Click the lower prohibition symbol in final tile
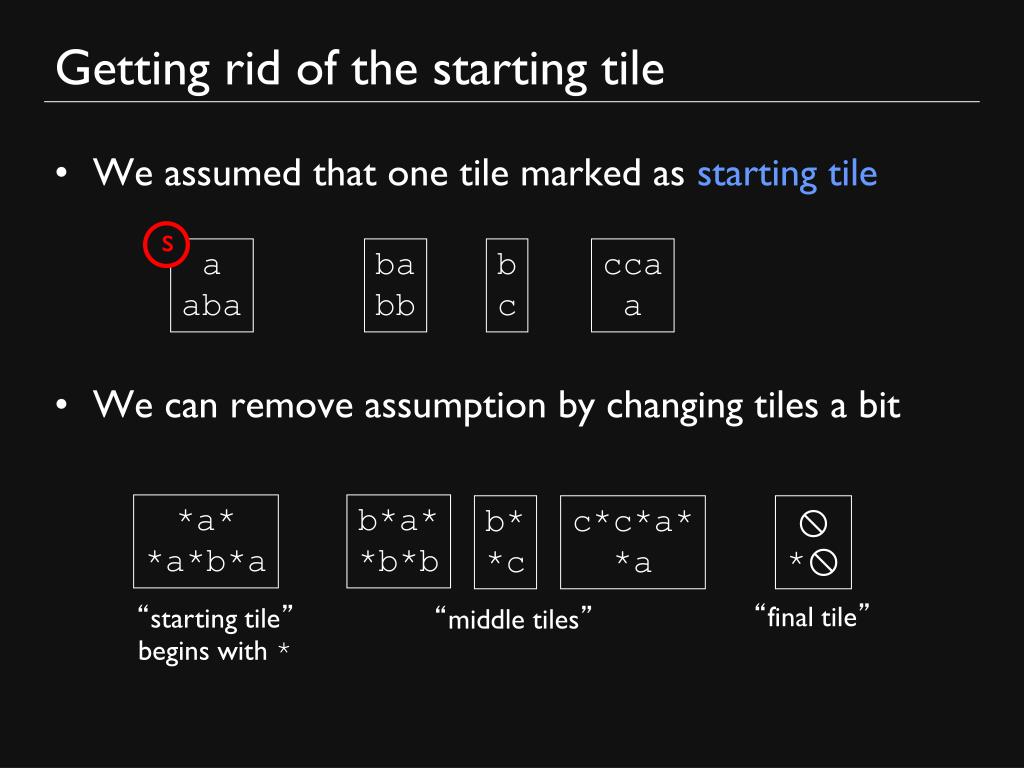The height and width of the screenshot is (768, 1024). [x=823, y=562]
